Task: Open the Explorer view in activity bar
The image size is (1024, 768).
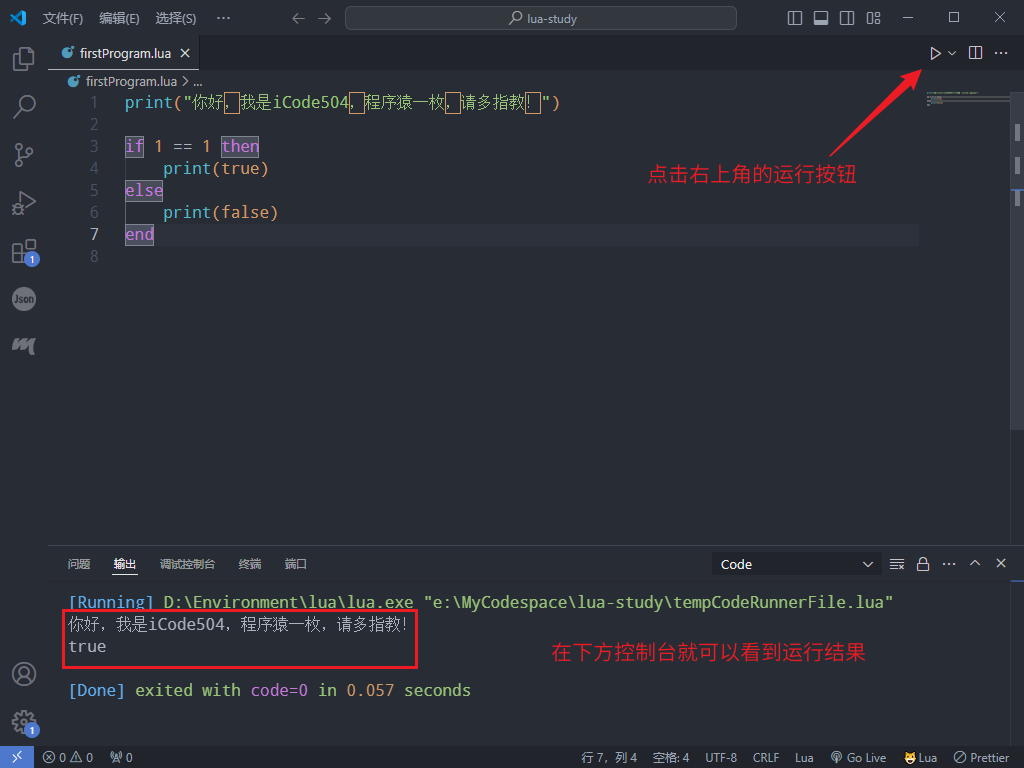Action: (x=24, y=60)
